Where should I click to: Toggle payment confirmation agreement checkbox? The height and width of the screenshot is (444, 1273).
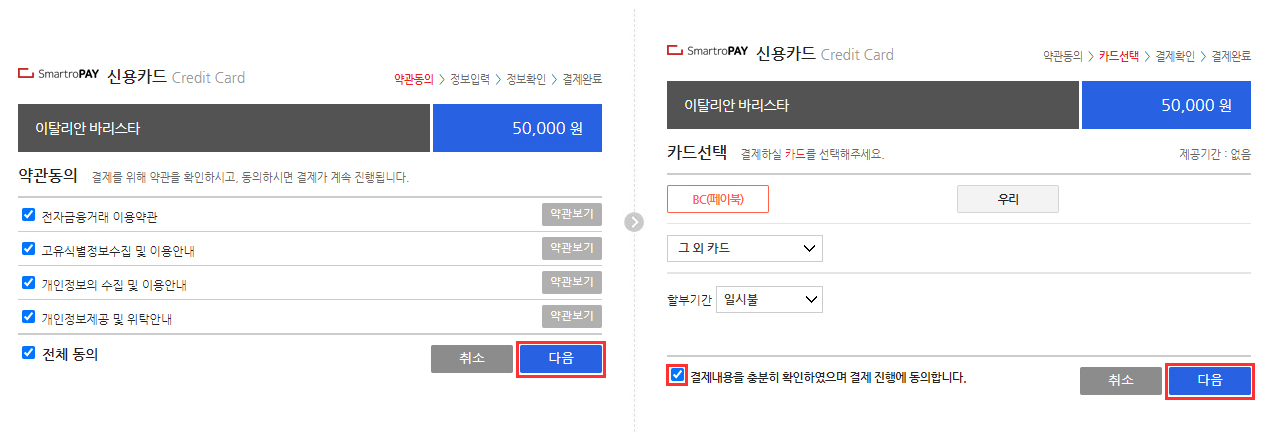[x=678, y=376]
